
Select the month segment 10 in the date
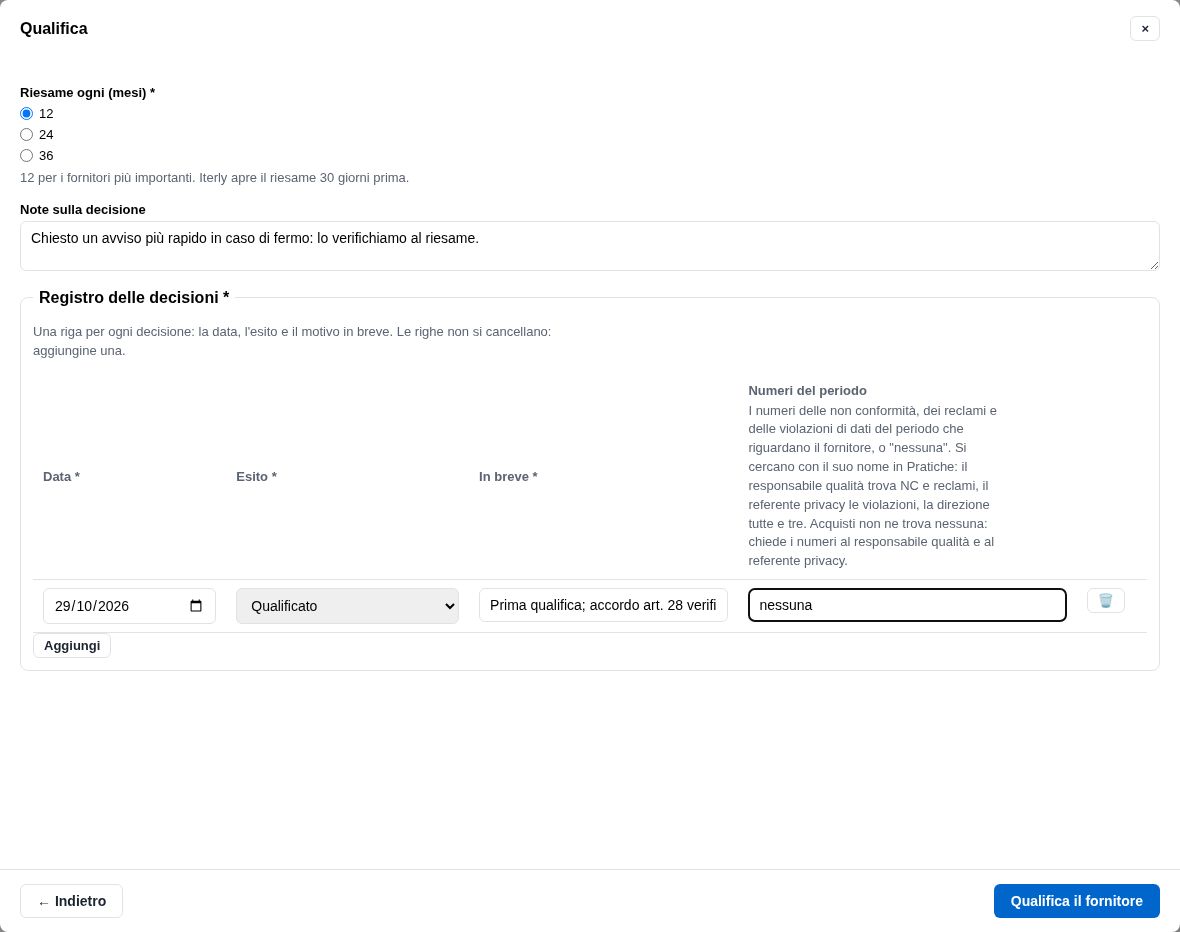coord(84,606)
